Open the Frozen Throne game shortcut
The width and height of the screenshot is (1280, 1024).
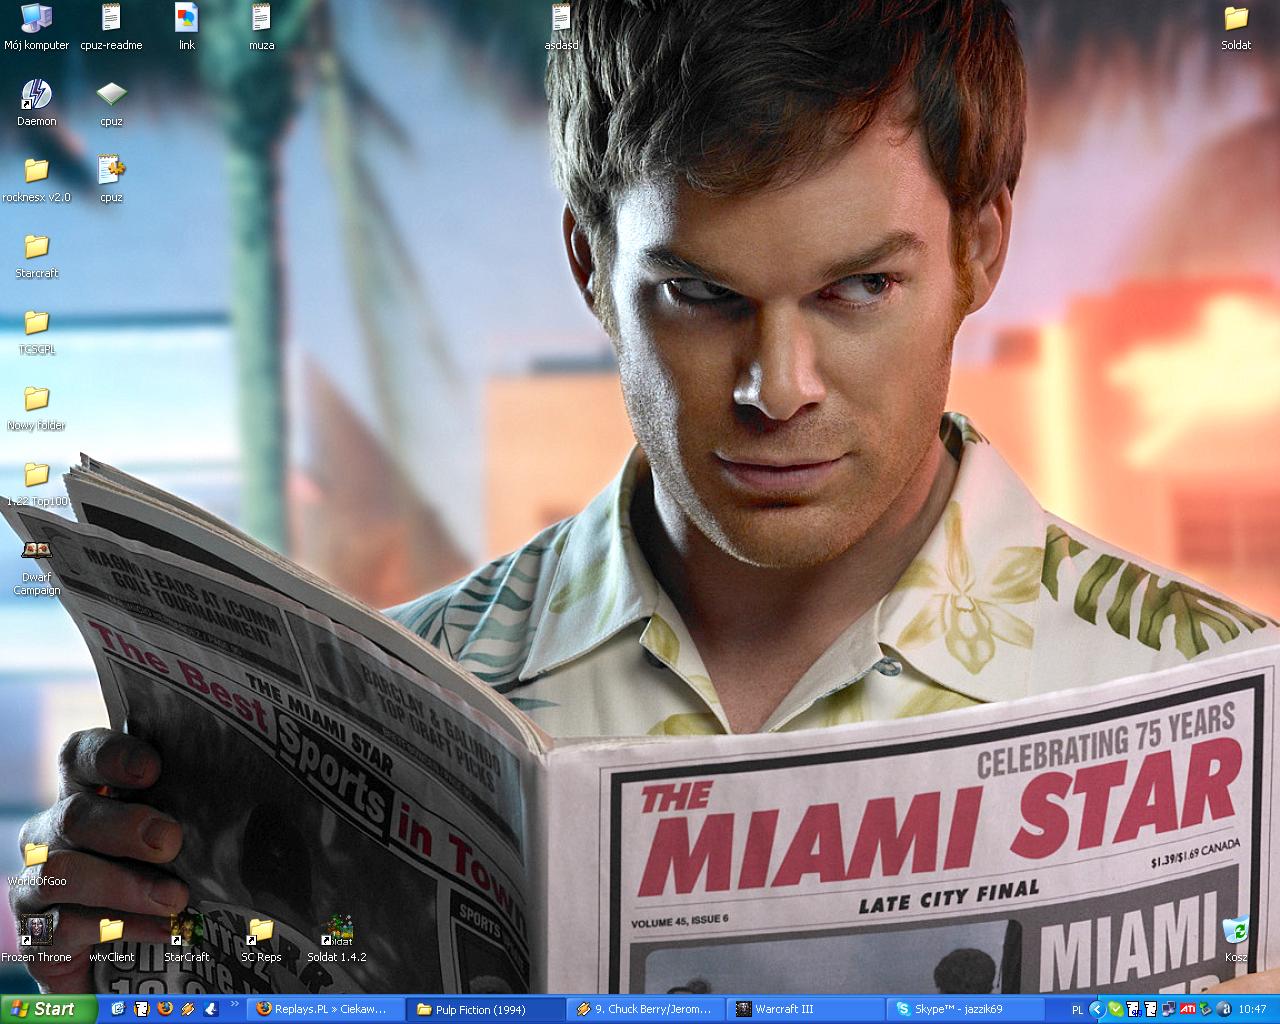point(37,929)
